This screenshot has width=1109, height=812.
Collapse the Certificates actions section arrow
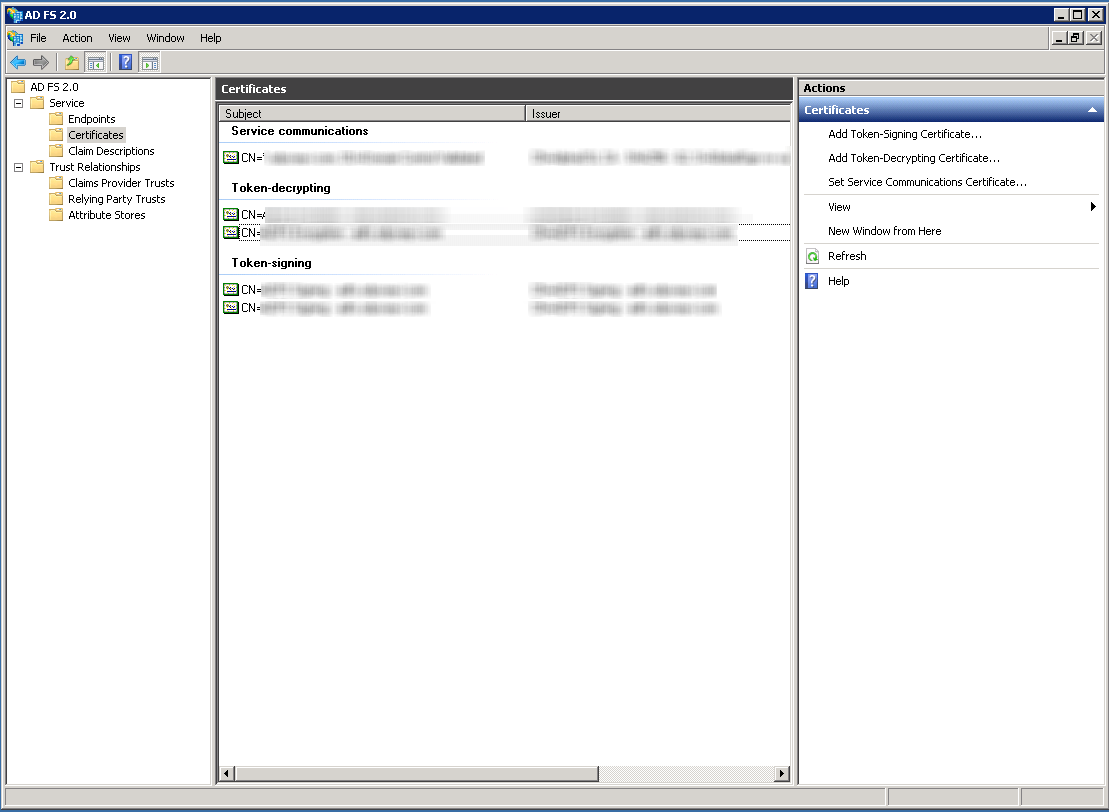[1092, 110]
